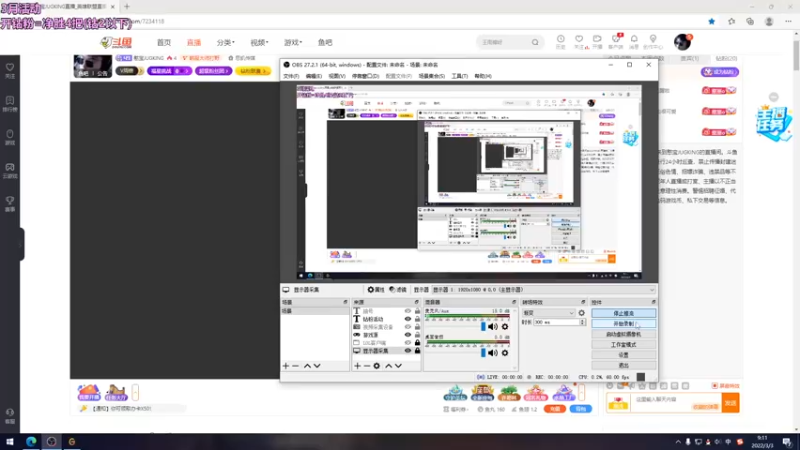Screen dimensions: 800x450
Task: Open source properties gear in OBS sources toolbar
Action: click(377, 366)
